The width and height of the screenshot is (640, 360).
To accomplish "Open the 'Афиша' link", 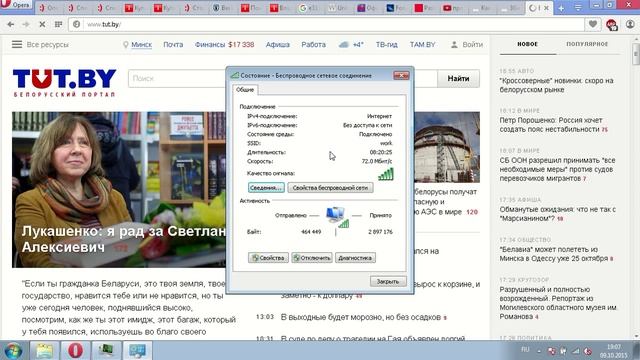I will pyautogui.click(x=278, y=44).
